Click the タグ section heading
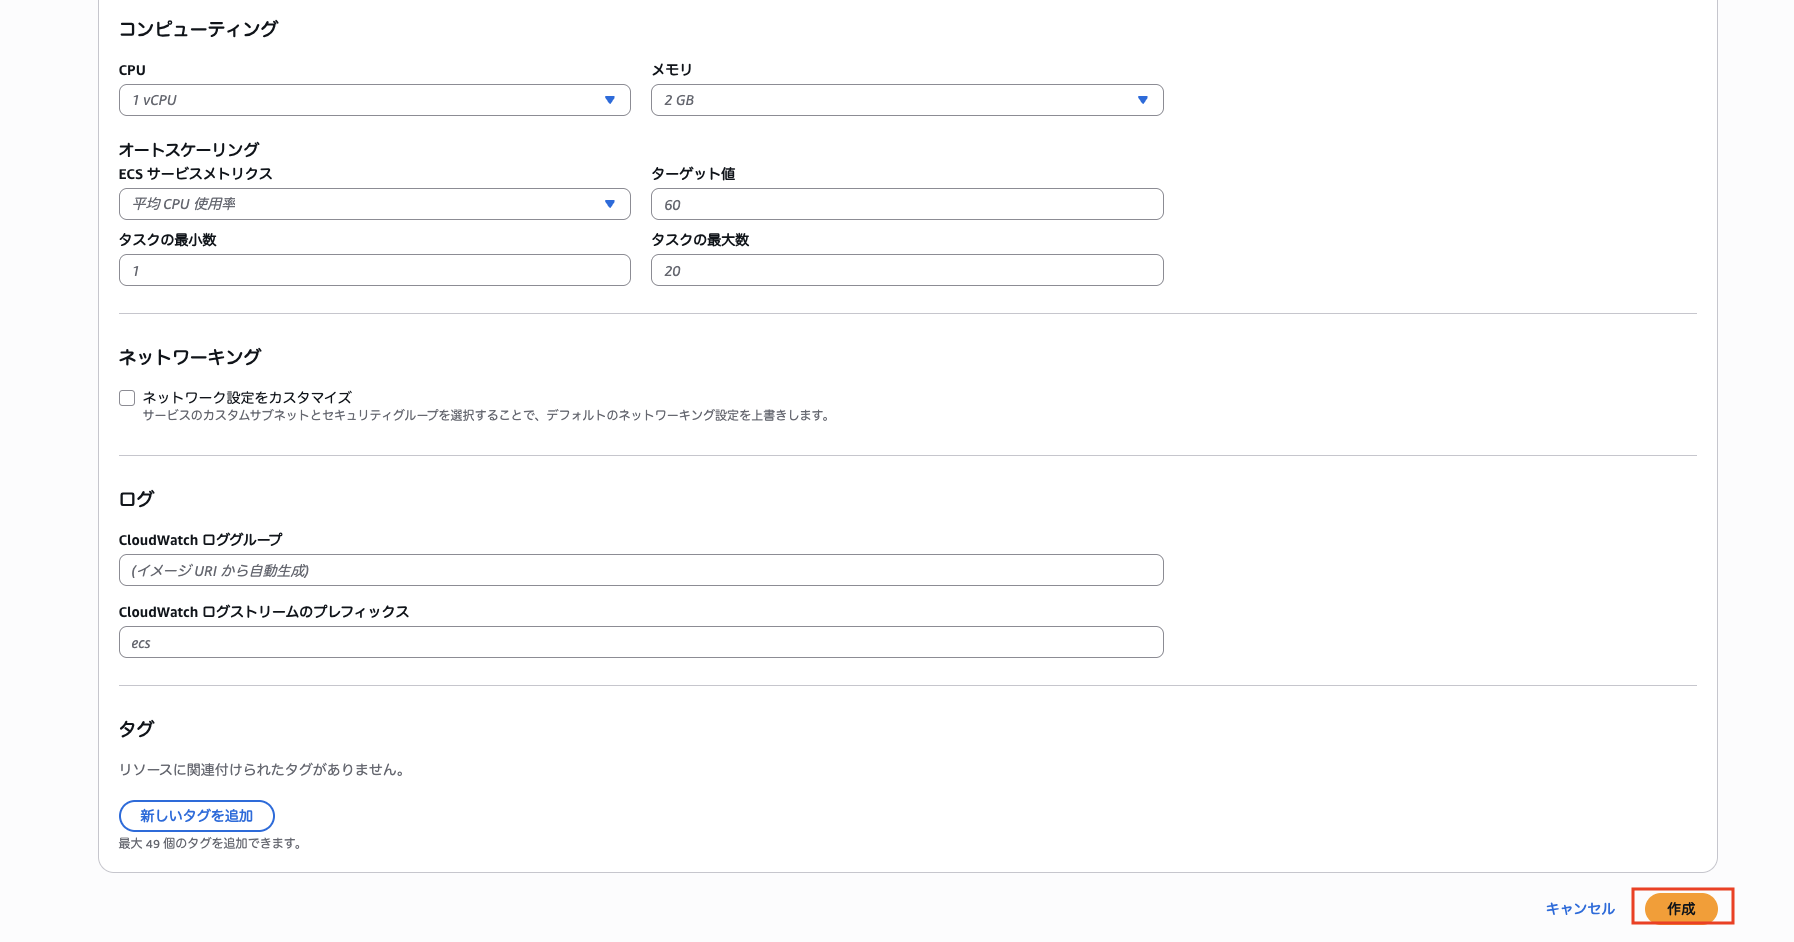Screen dimensions: 1794x942 pyautogui.click(x=137, y=729)
